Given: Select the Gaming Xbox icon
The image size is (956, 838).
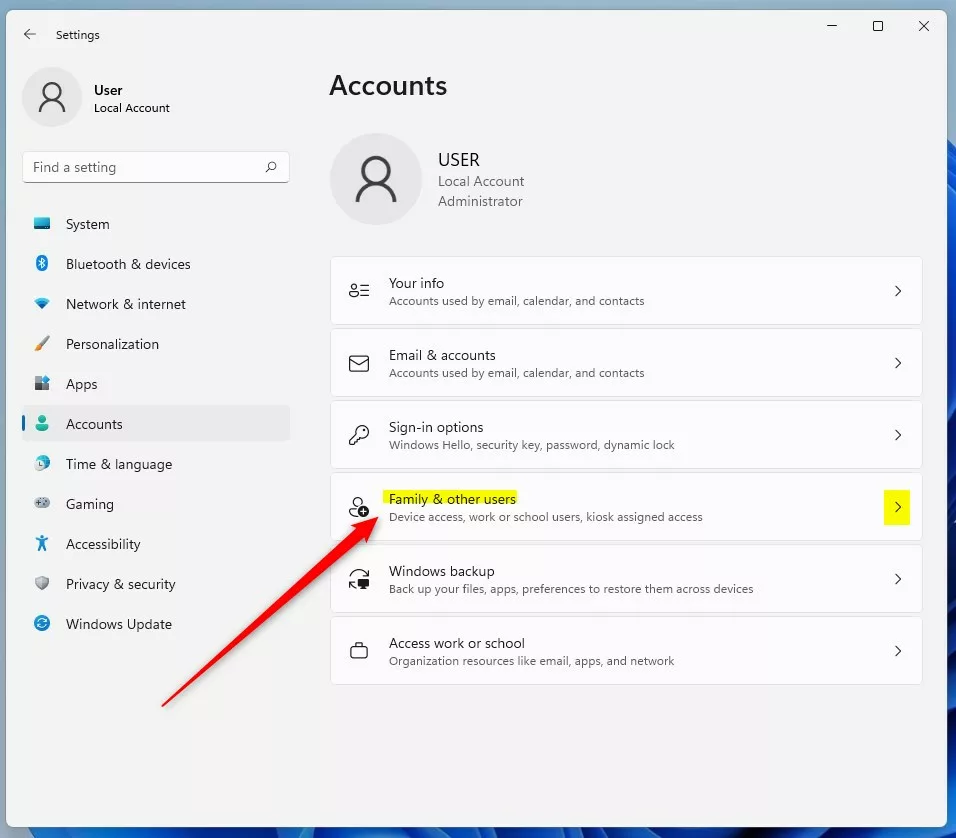Looking at the screenshot, I should click(41, 504).
